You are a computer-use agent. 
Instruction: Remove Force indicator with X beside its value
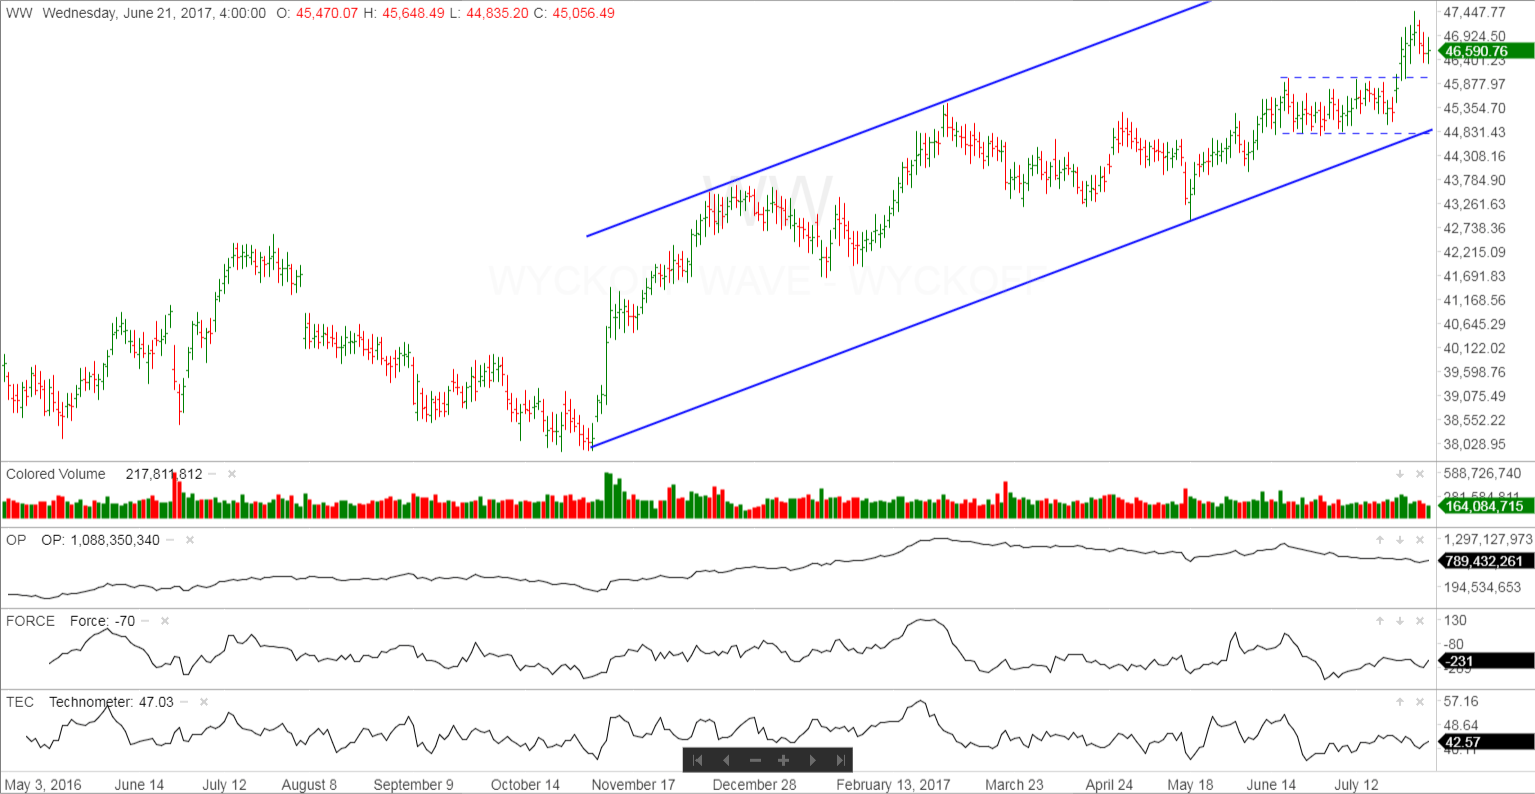(165, 621)
